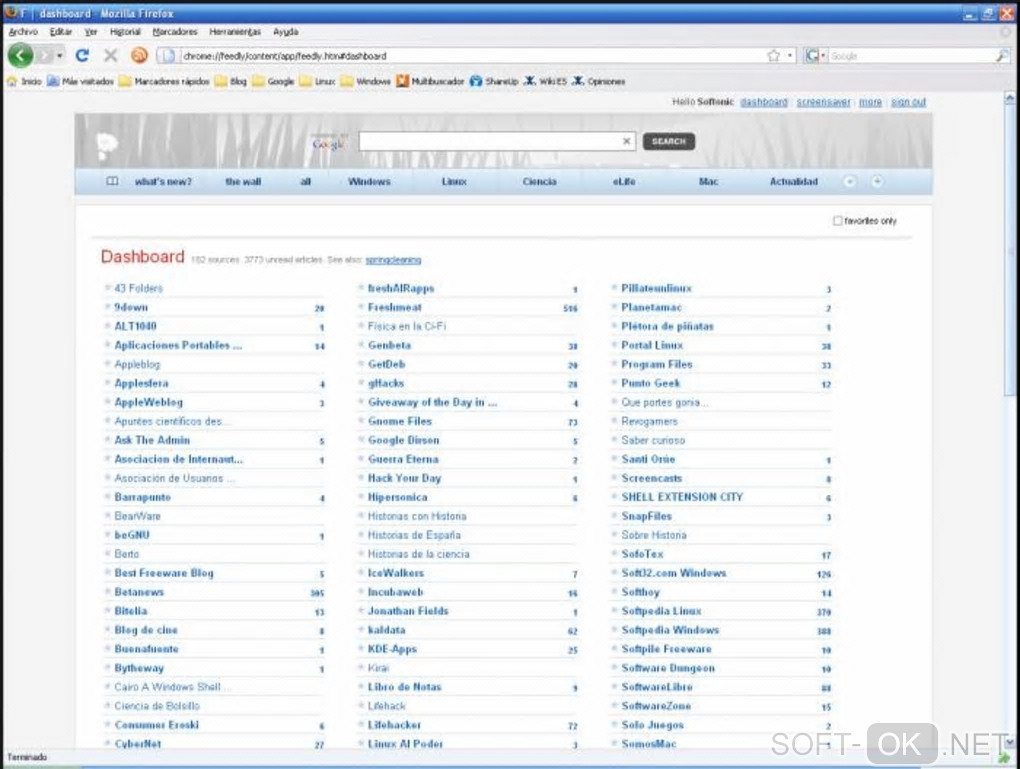Click the Forward navigation arrow
The image size is (1020, 769).
[44, 56]
